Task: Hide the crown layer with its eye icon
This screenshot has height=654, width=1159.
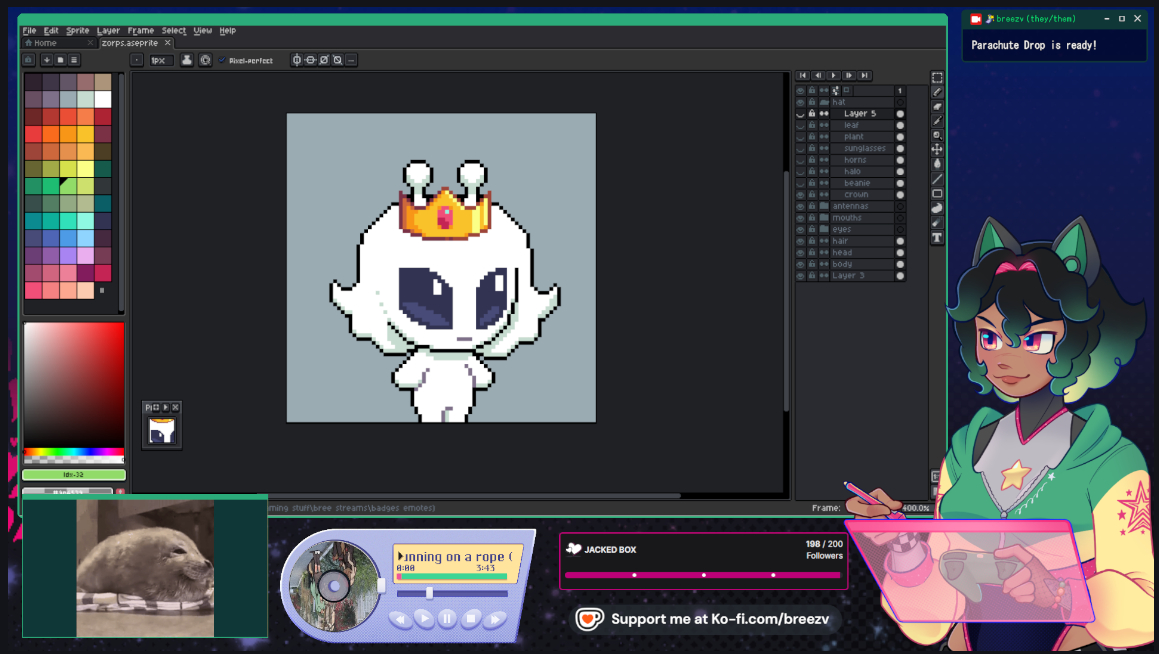Action: click(x=800, y=195)
